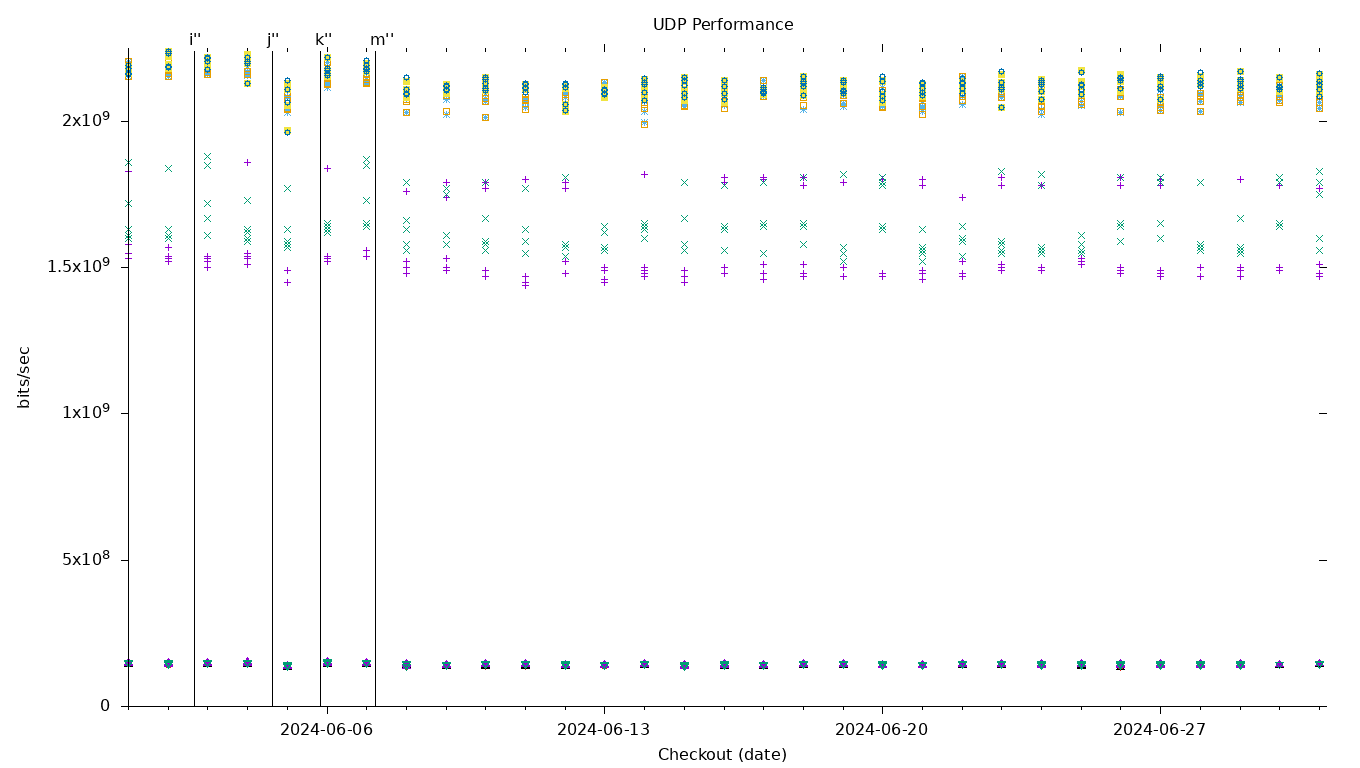Click the 5x10^8 y-axis label
This screenshot has height=768, width=1360.
[x=86, y=559]
